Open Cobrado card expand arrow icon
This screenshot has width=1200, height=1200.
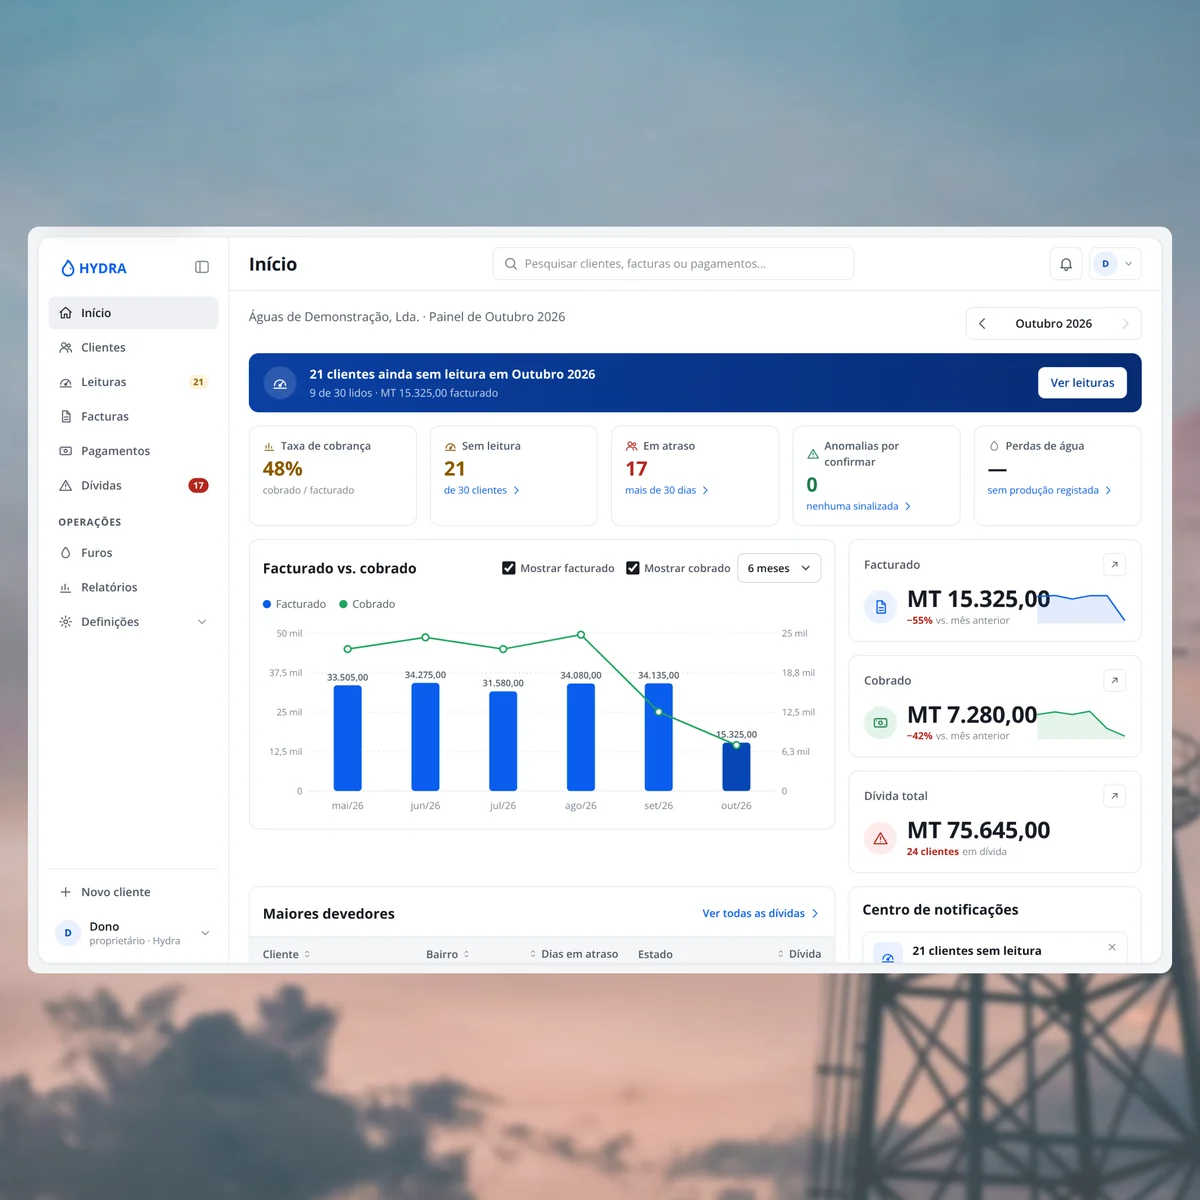click(x=1115, y=681)
